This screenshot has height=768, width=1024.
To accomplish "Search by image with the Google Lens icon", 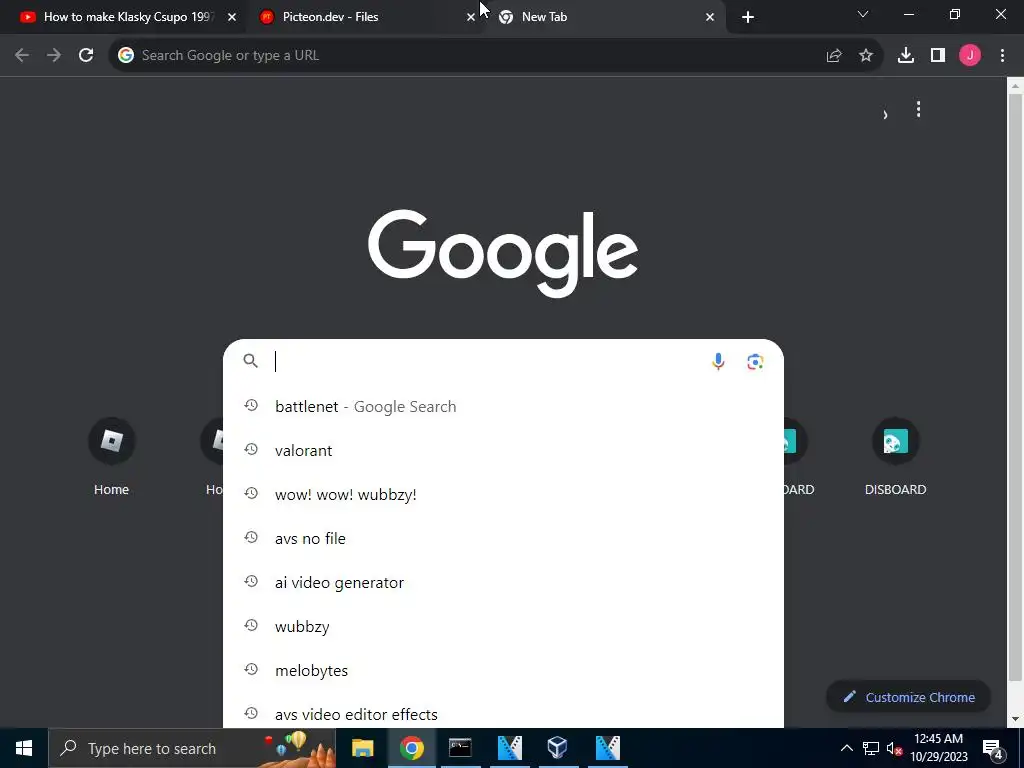I will tap(755, 361).
